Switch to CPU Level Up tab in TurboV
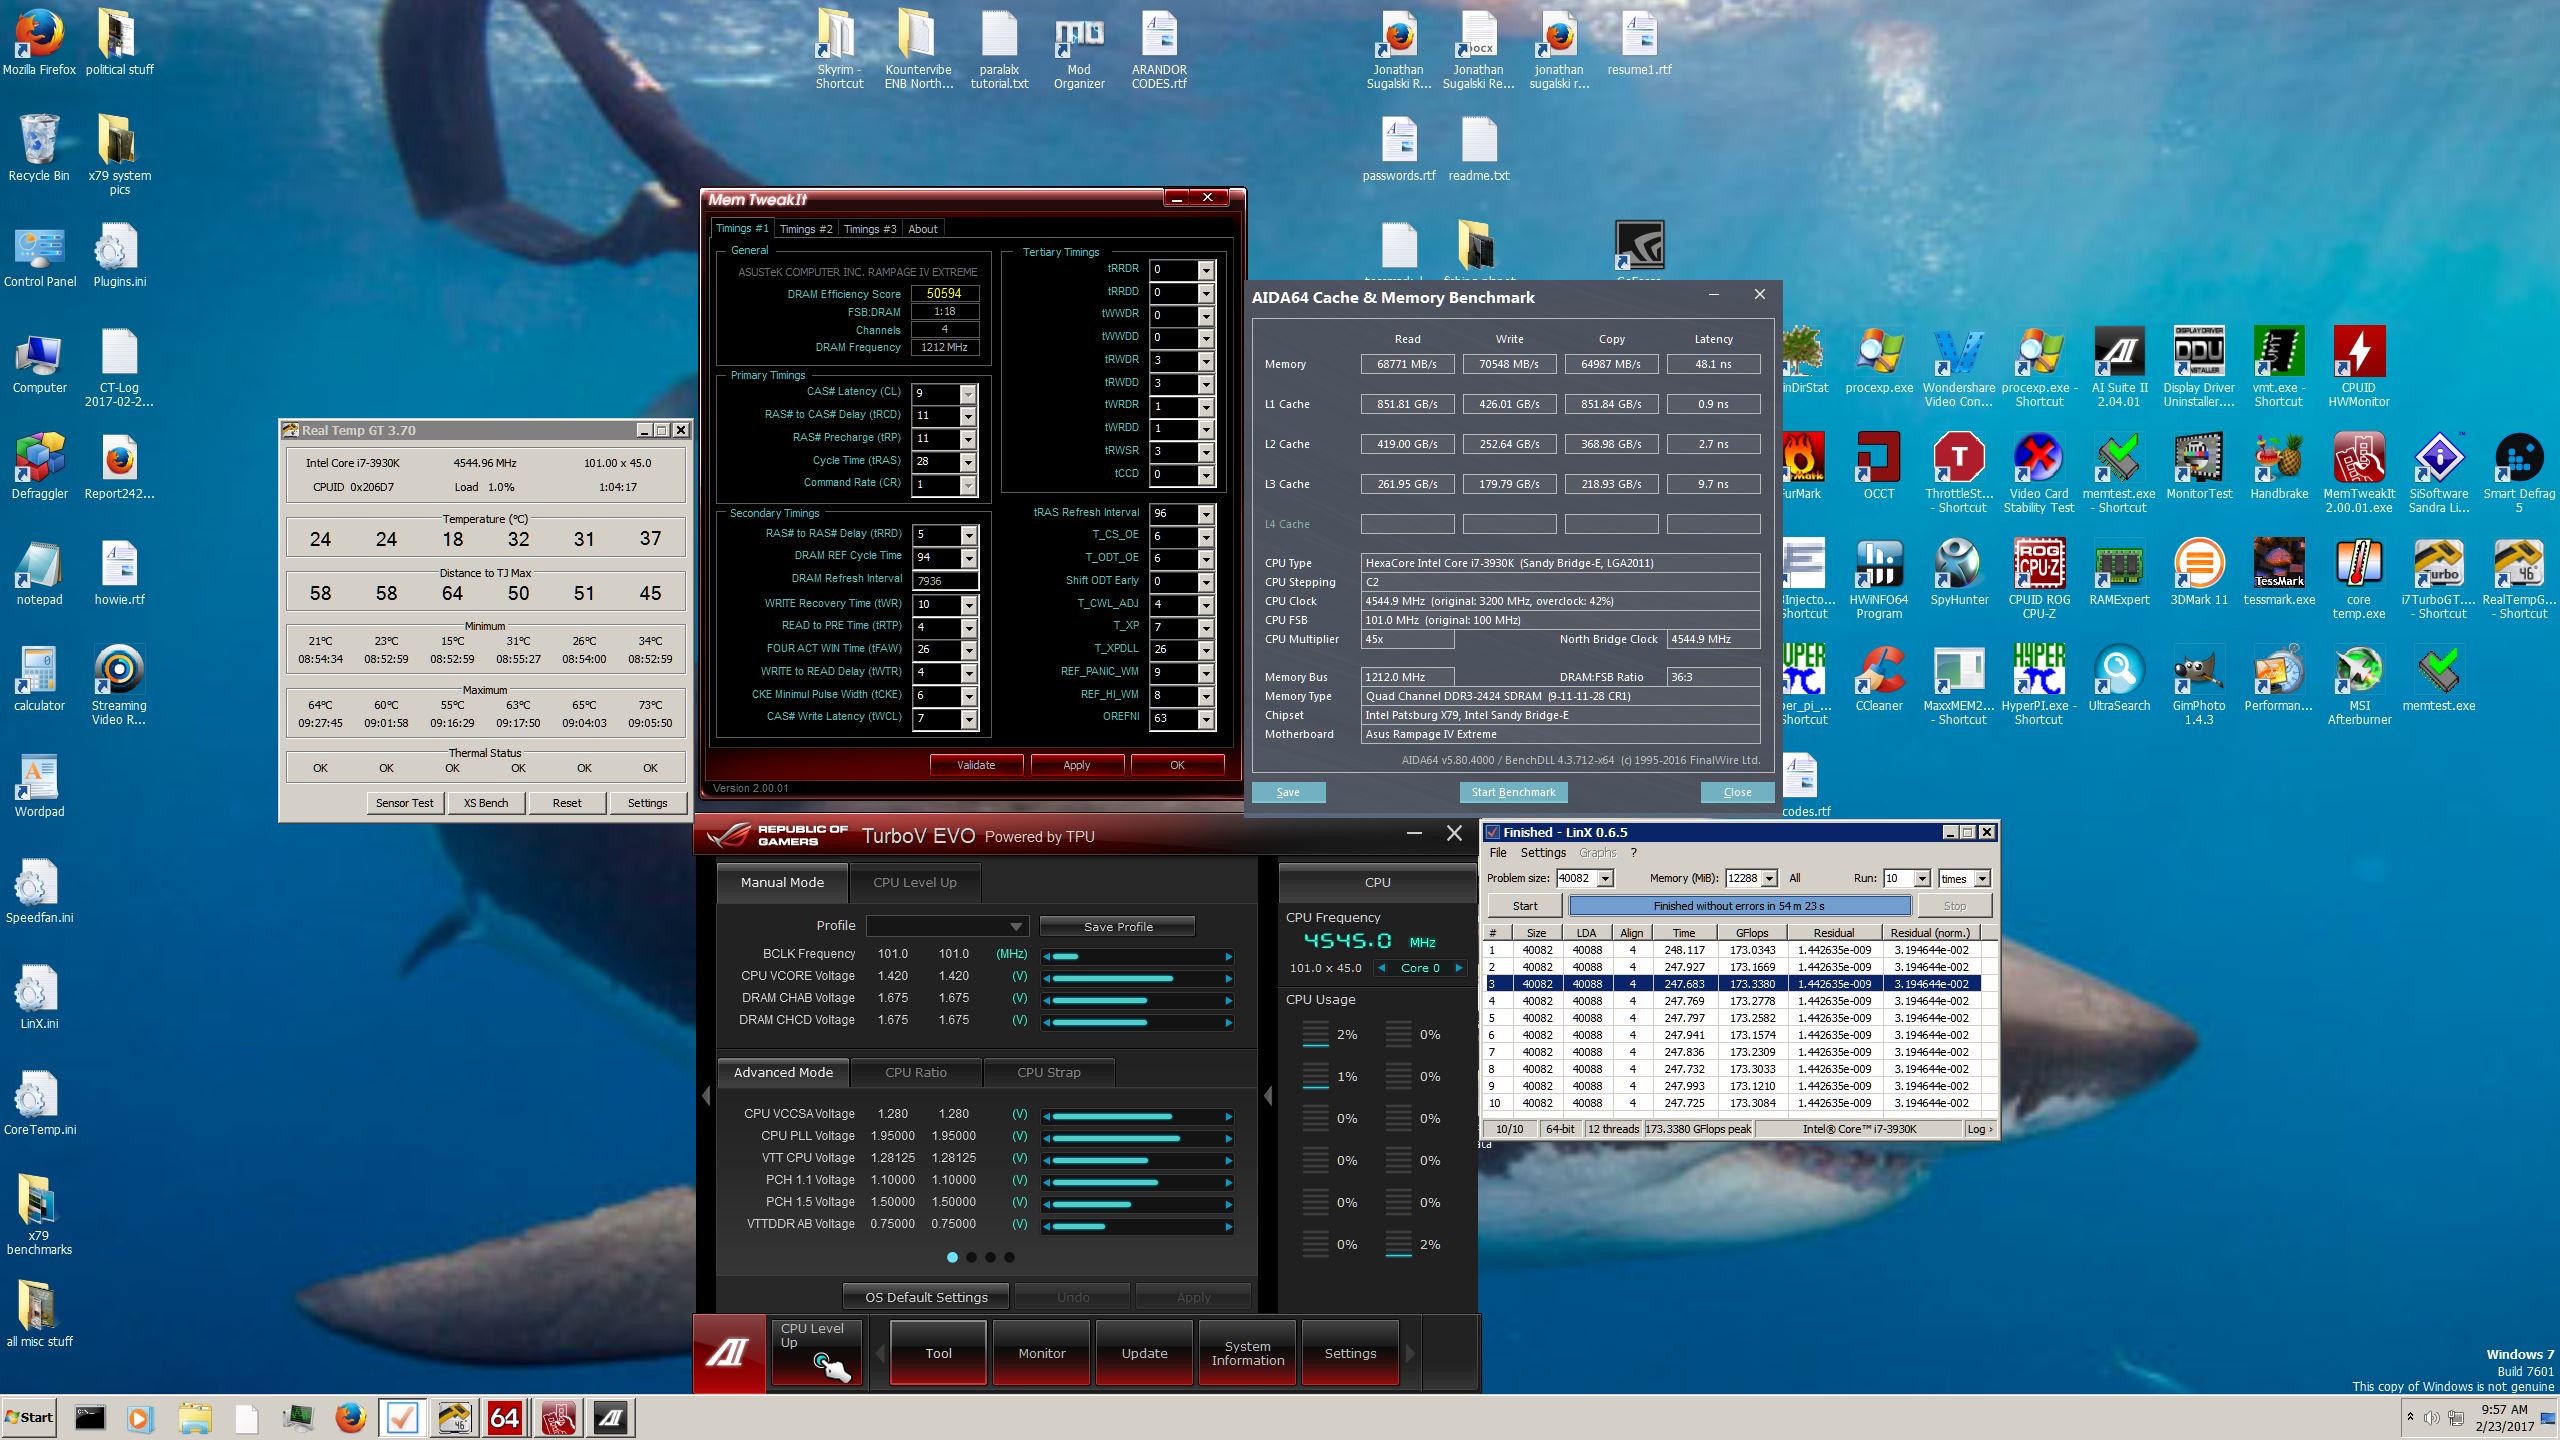Viewport: 2560px width, 1440px height. tap(914, 882)
